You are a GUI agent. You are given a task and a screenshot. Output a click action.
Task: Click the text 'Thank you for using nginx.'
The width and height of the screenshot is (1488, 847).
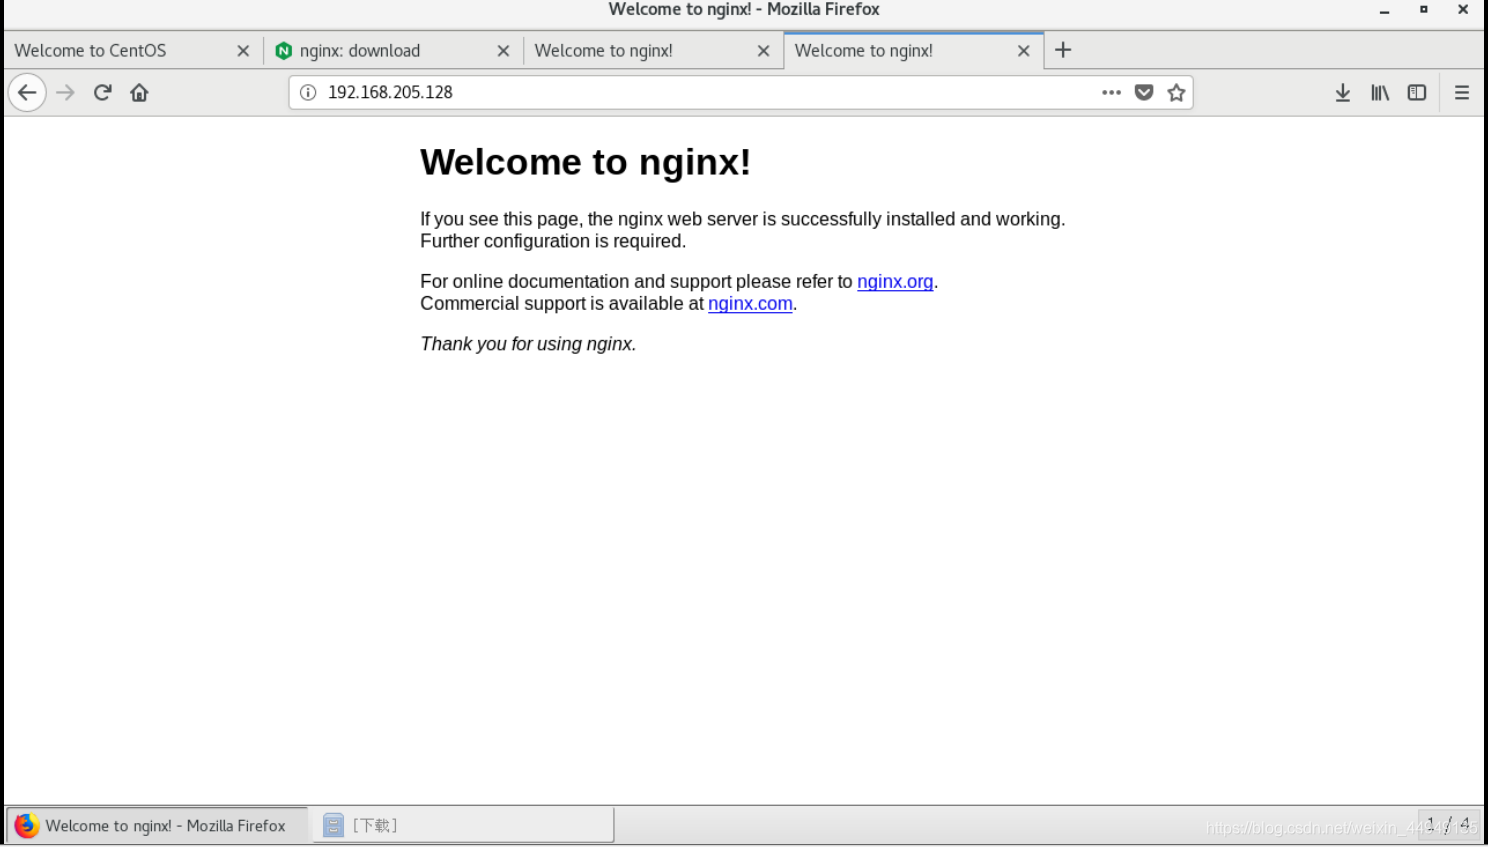(528, 344)
